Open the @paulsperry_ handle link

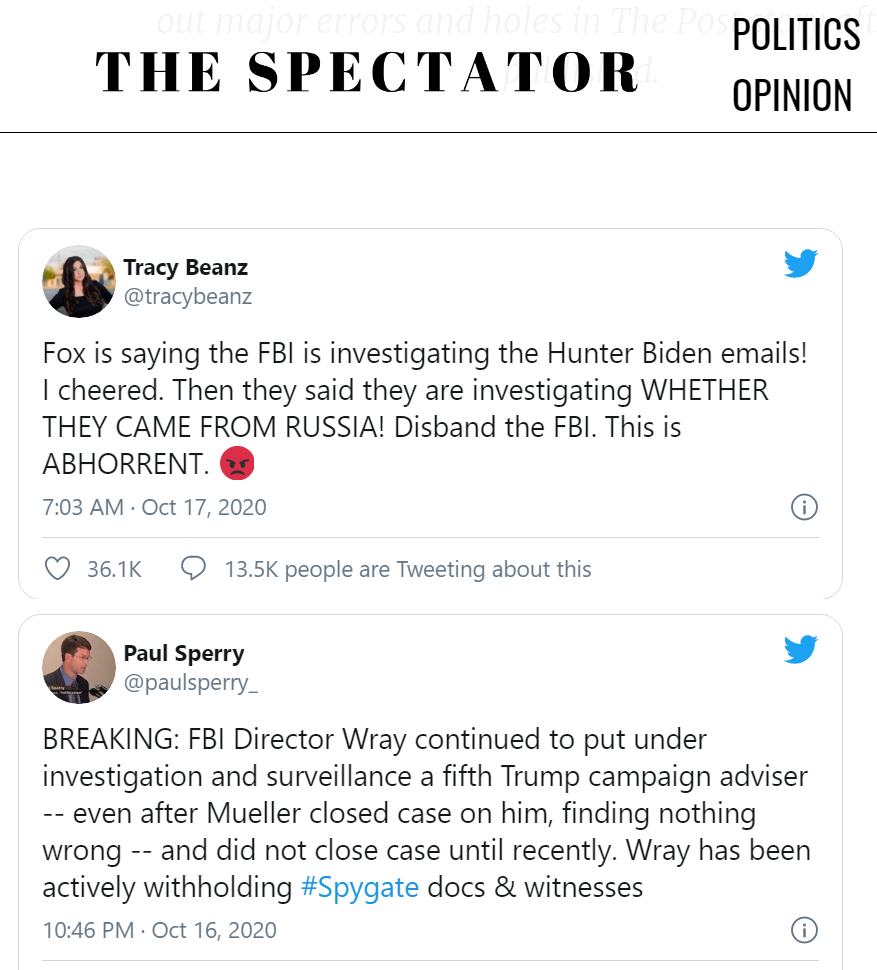tap(190, 682)
